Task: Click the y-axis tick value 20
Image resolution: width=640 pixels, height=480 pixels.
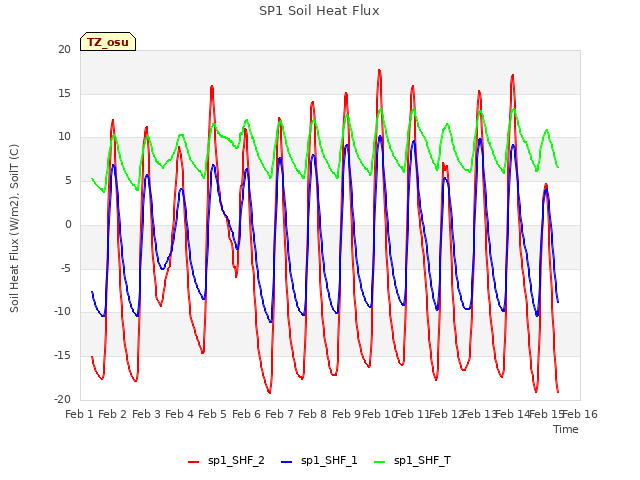Action: [64, 49]
